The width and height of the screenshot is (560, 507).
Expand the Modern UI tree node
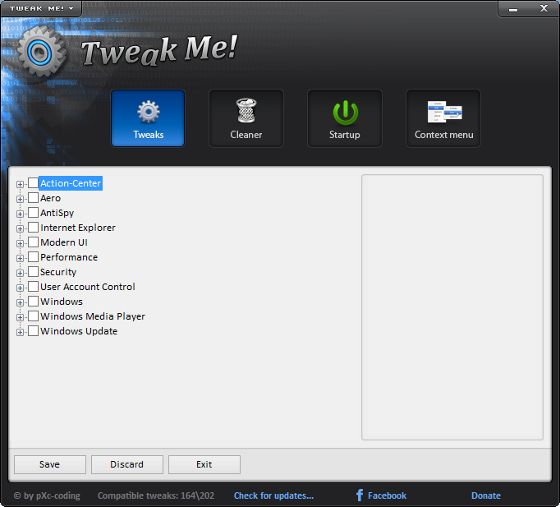(20, 244)
